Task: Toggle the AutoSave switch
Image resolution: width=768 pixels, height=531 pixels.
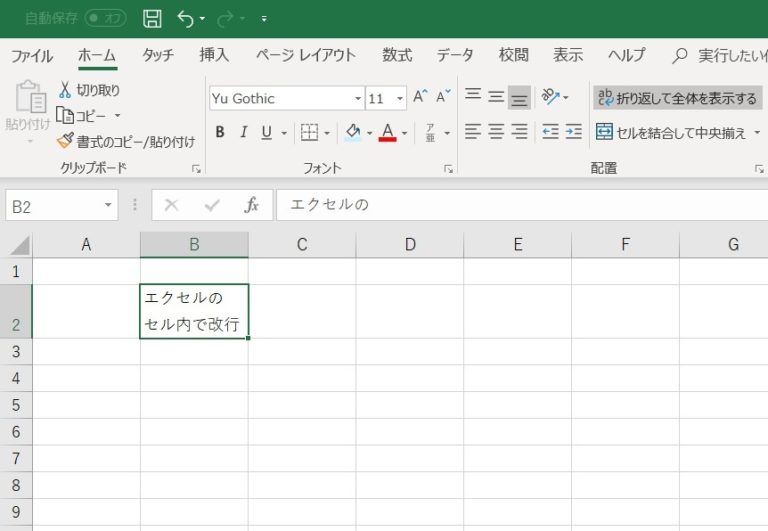Action: (105, 18)
